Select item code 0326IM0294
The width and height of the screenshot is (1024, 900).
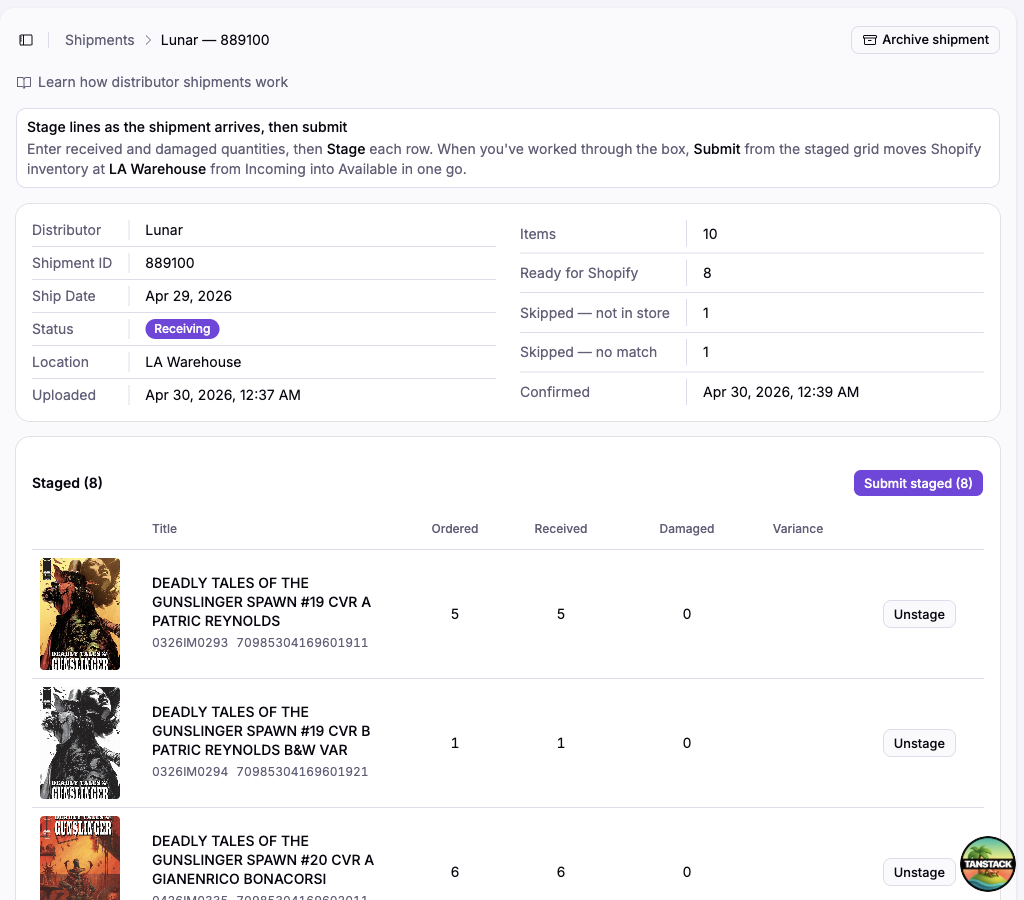point(190,771)
